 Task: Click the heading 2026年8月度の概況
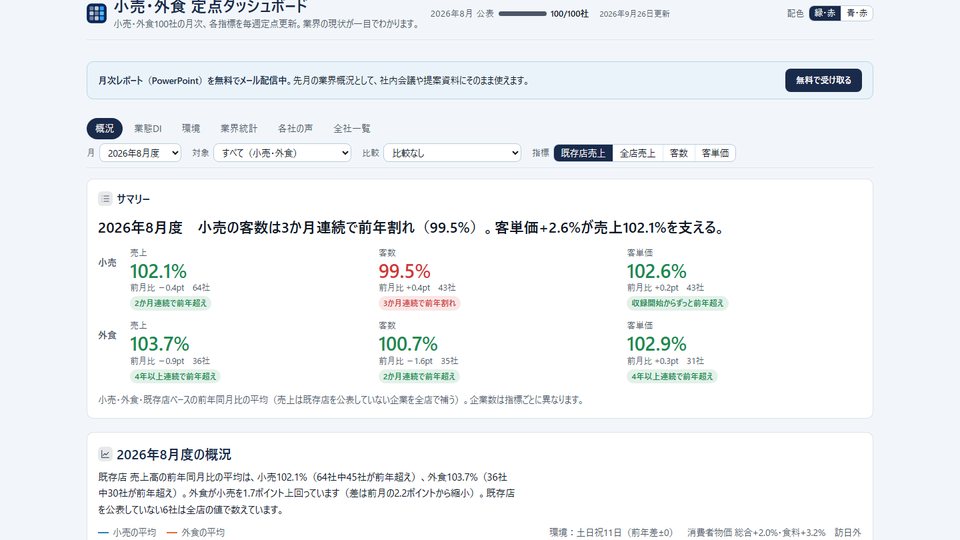pos(174,454)
